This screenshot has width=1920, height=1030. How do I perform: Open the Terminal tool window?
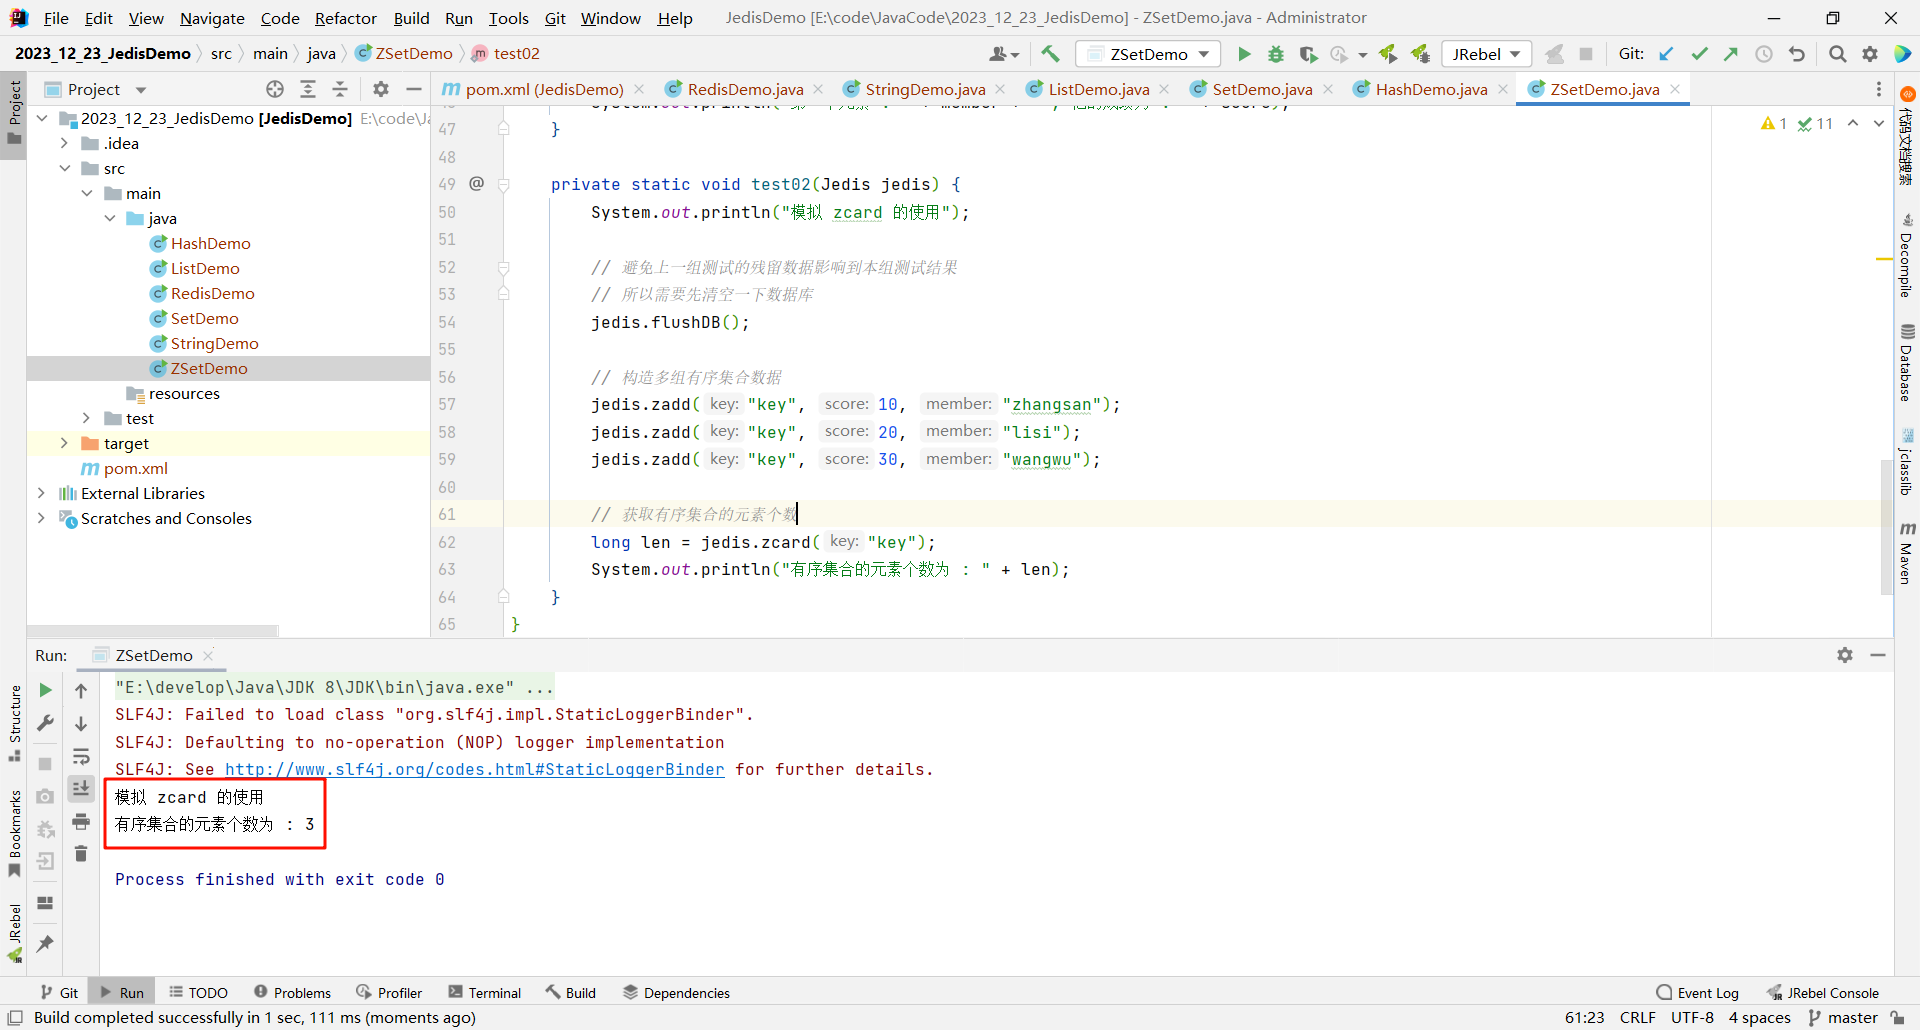pos(485,992)
